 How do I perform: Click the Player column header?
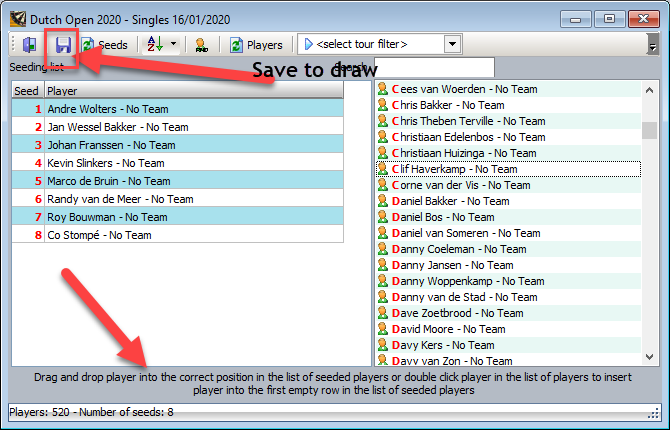[x=194, y=91]
